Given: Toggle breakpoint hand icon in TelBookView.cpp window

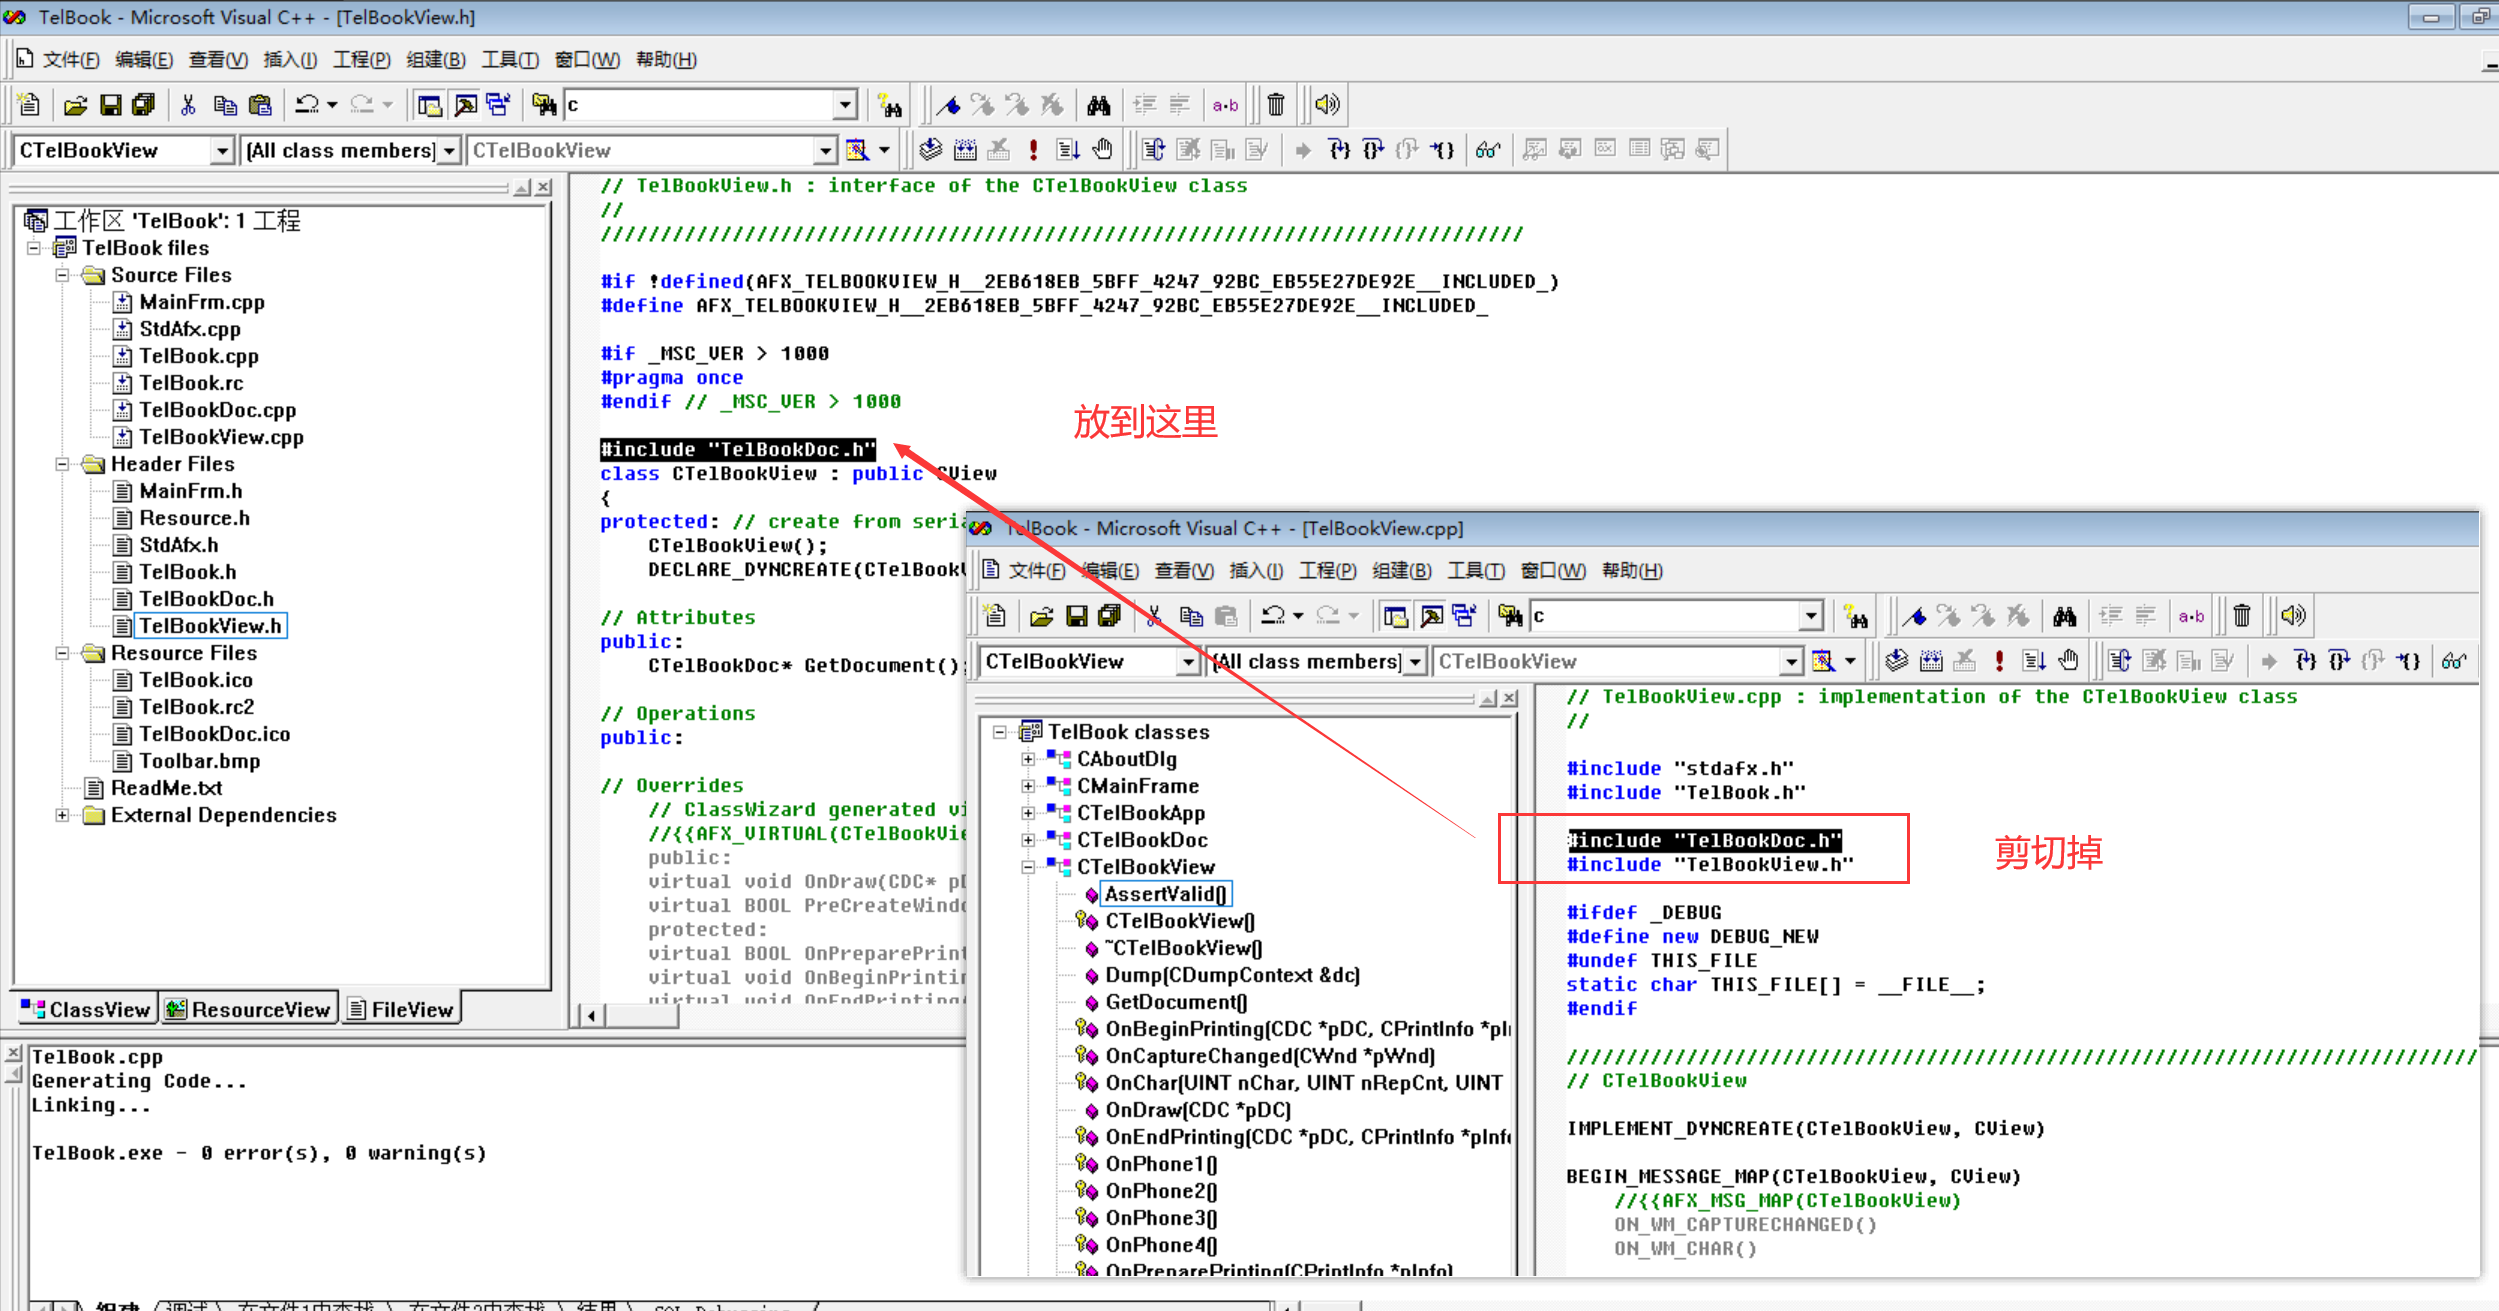Looking at the screenshot, I should [x=2068, y=660].
